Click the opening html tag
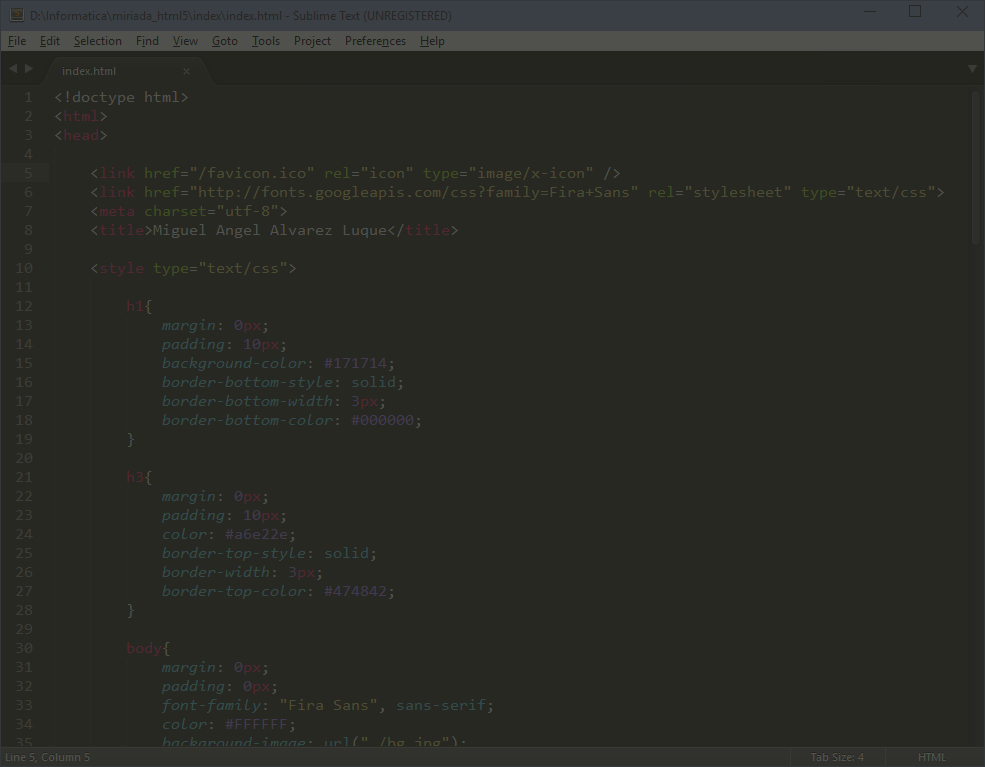Viewport: 985px width, 767px height. (81, 116)
